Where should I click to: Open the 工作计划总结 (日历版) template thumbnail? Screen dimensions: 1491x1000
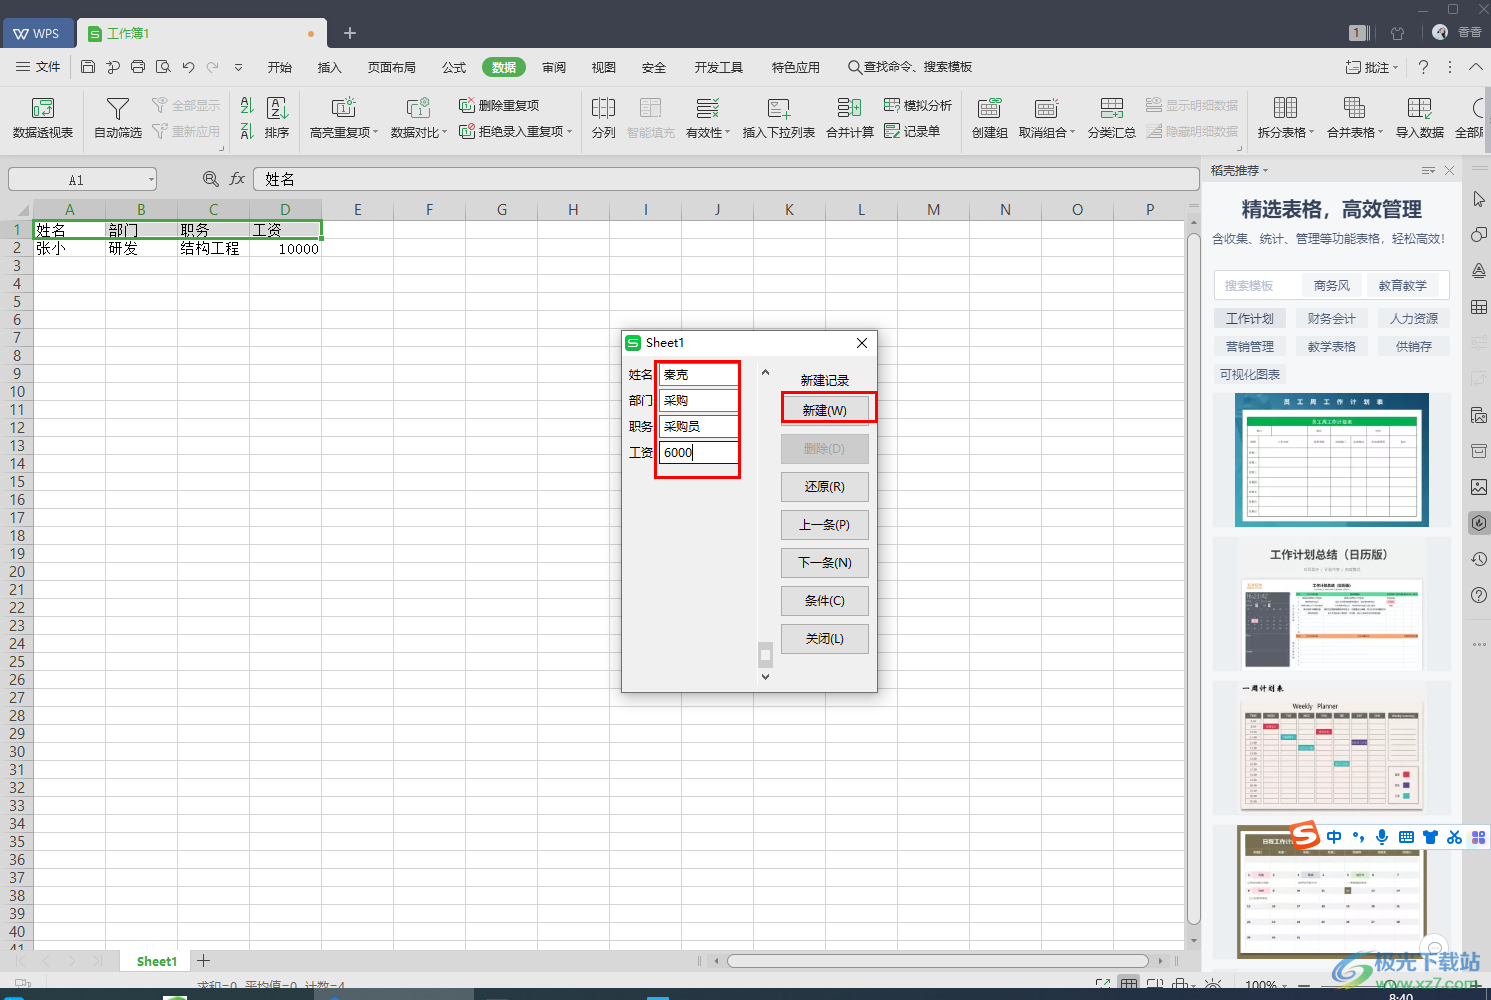tap(1331, 604)
